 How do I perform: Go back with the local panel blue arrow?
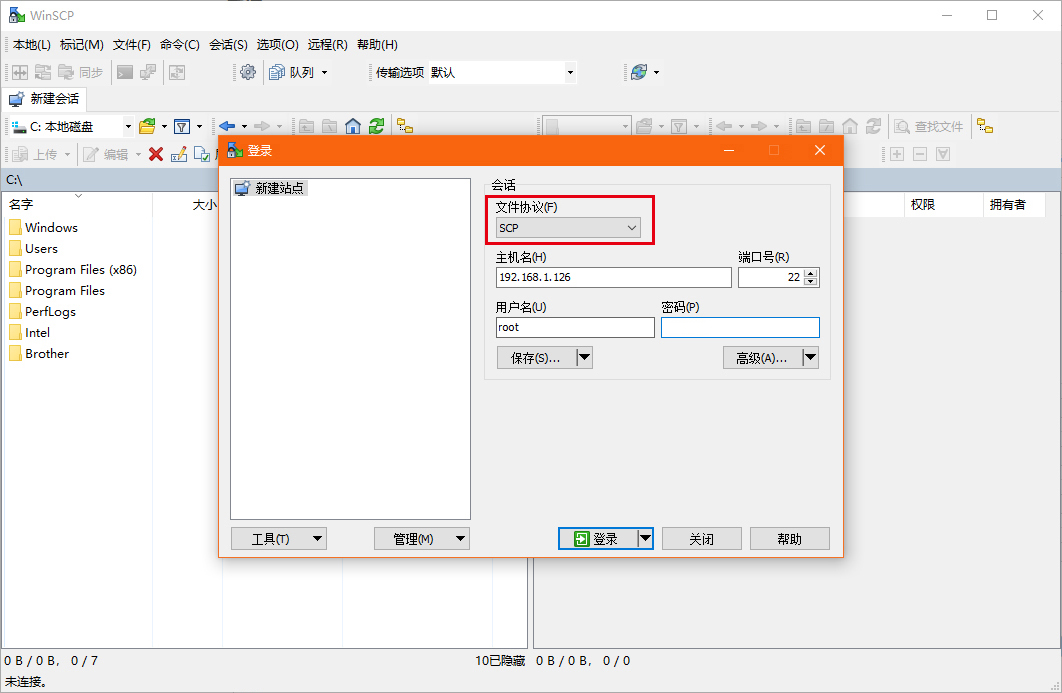[x=227, y=127]
